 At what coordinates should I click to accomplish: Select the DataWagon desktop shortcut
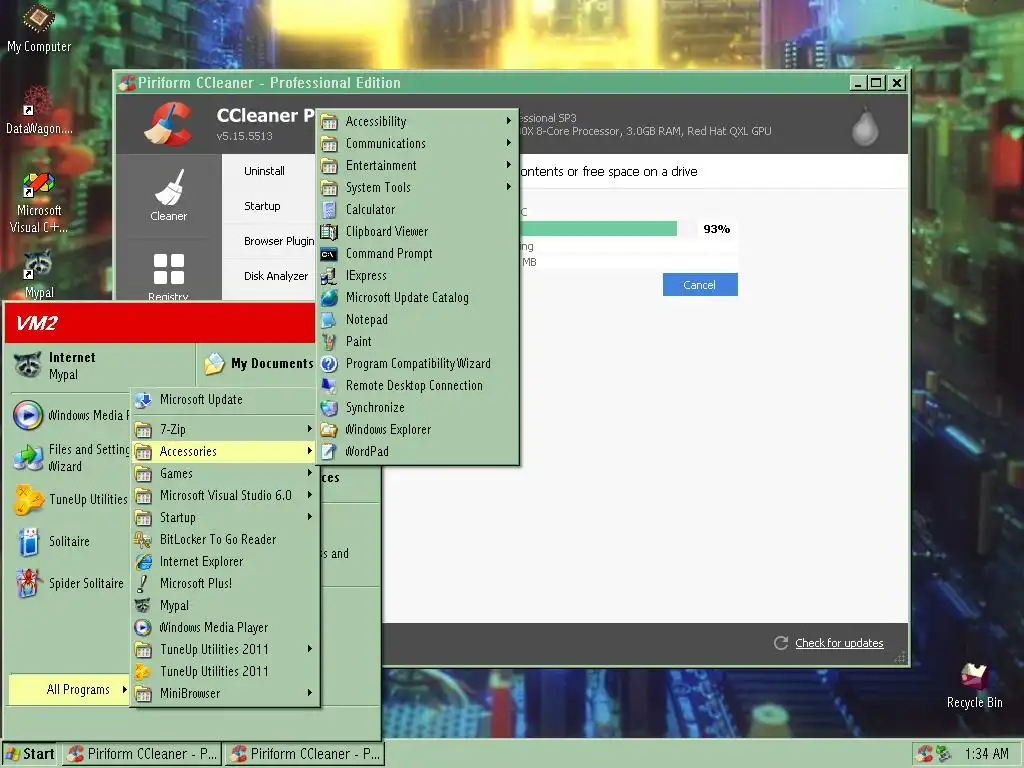(x=39, y=111)
